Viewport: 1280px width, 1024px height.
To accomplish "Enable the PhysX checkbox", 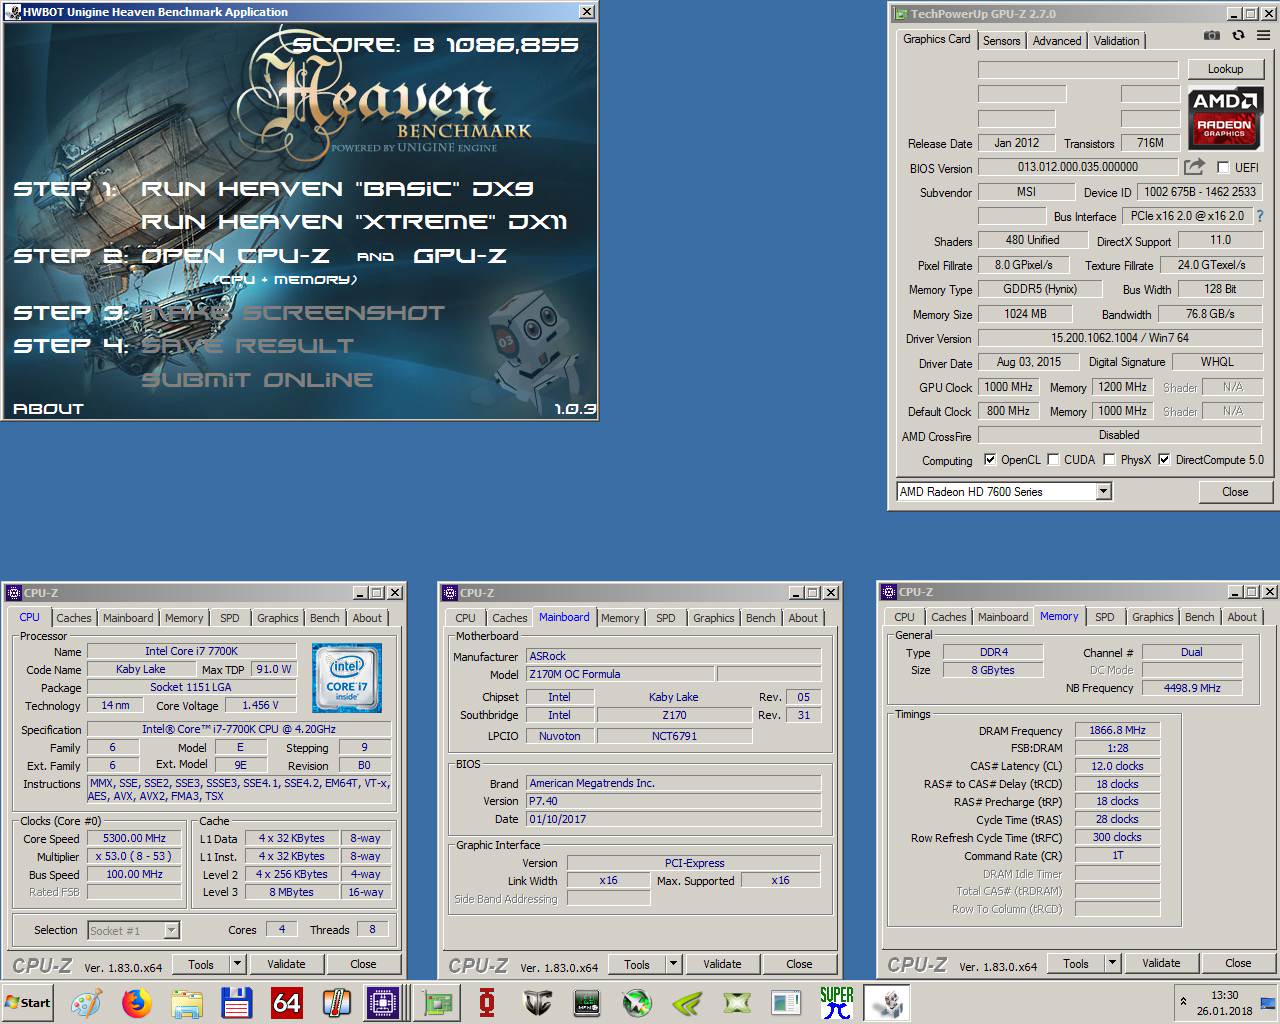I will coord(1109,460).
